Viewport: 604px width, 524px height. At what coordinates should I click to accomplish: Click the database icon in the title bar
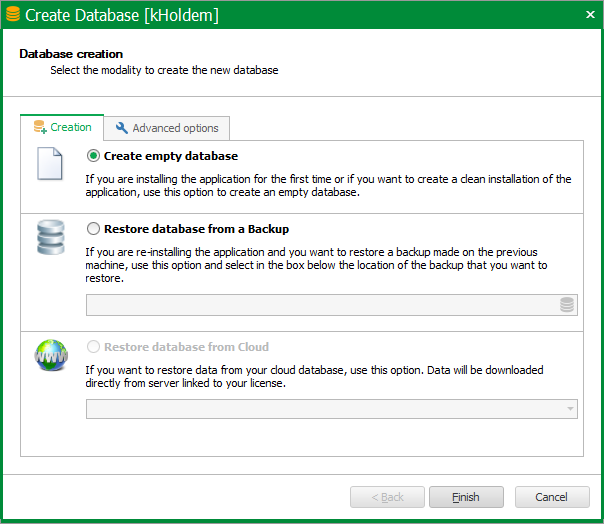[13, 14]
